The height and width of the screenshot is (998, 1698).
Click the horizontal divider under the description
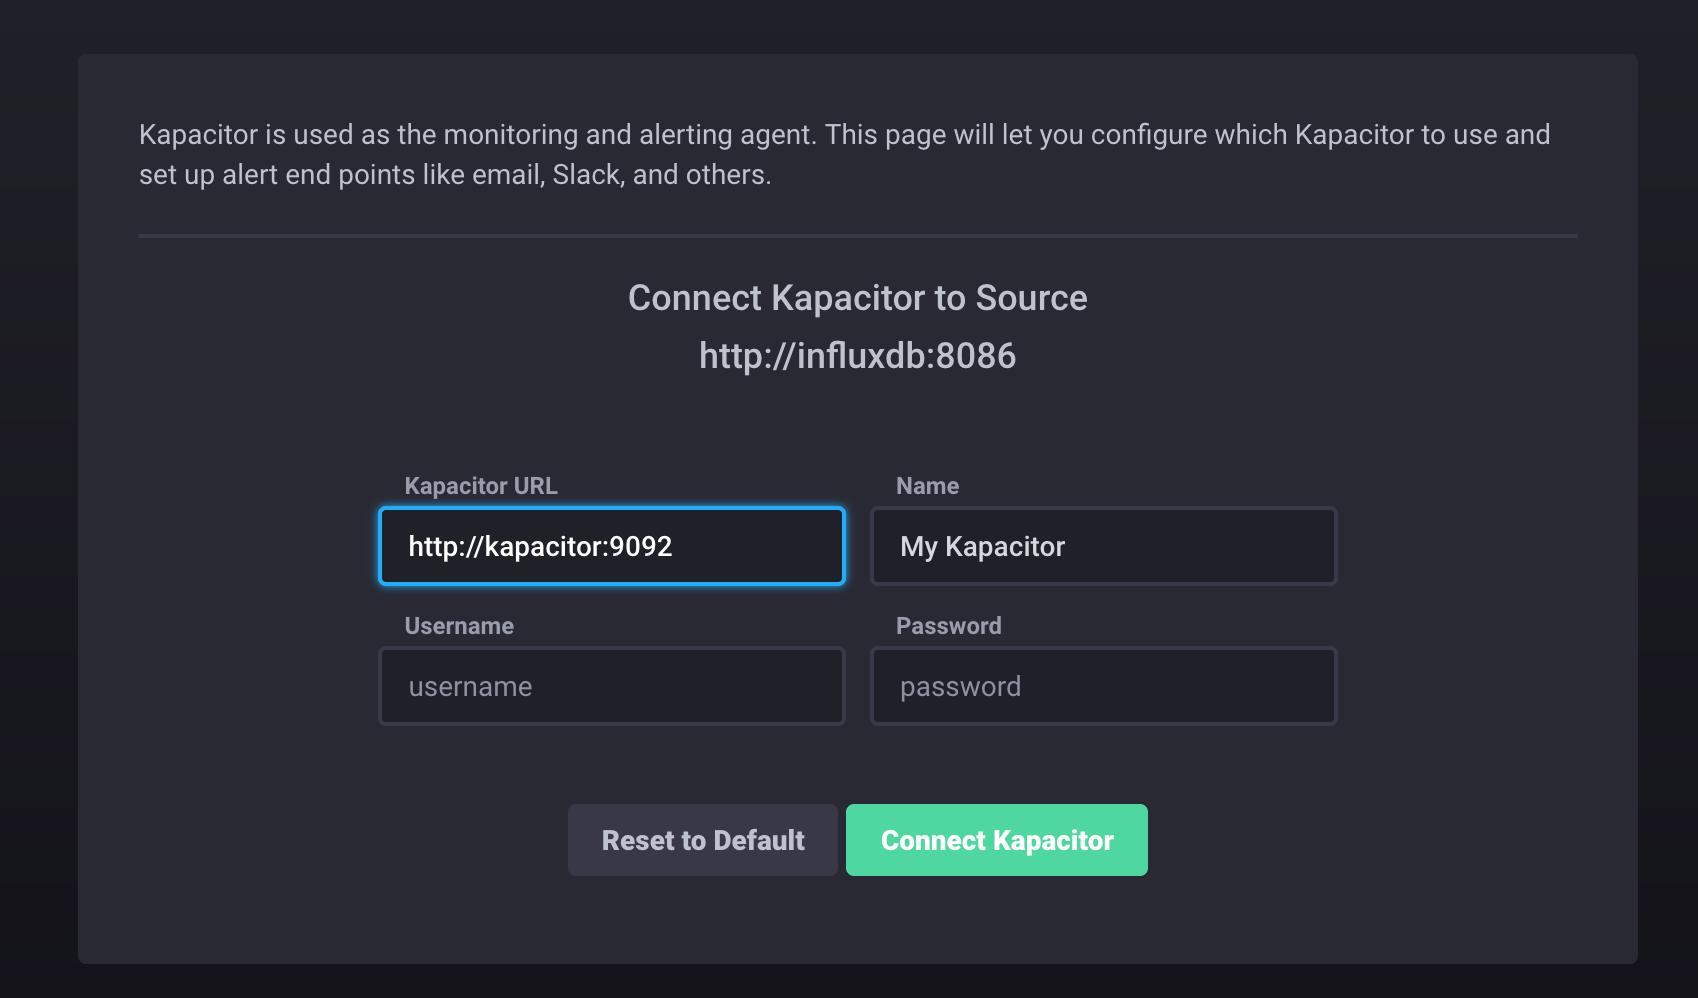(858, 236)
